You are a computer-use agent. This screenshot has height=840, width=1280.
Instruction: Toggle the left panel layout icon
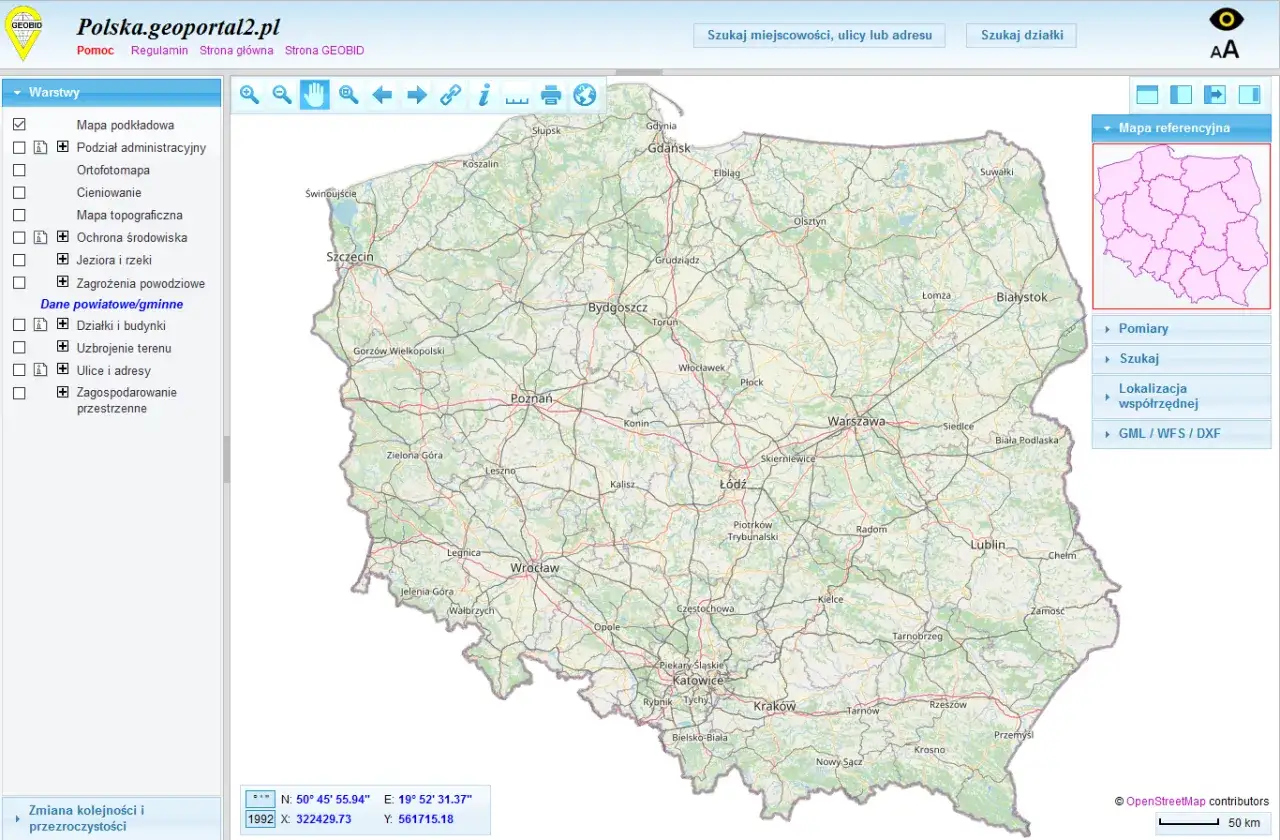(x=1181, y=95)
